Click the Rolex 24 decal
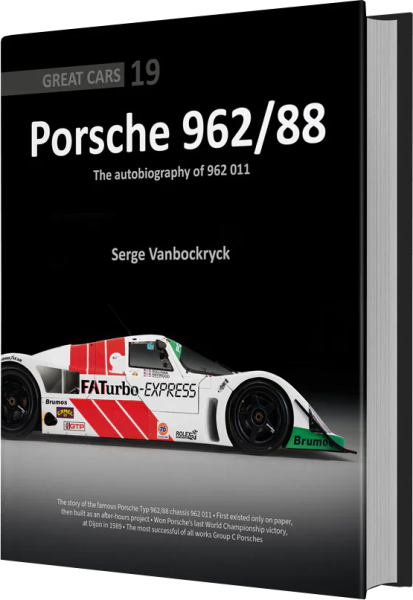 [x=186, y=434]
